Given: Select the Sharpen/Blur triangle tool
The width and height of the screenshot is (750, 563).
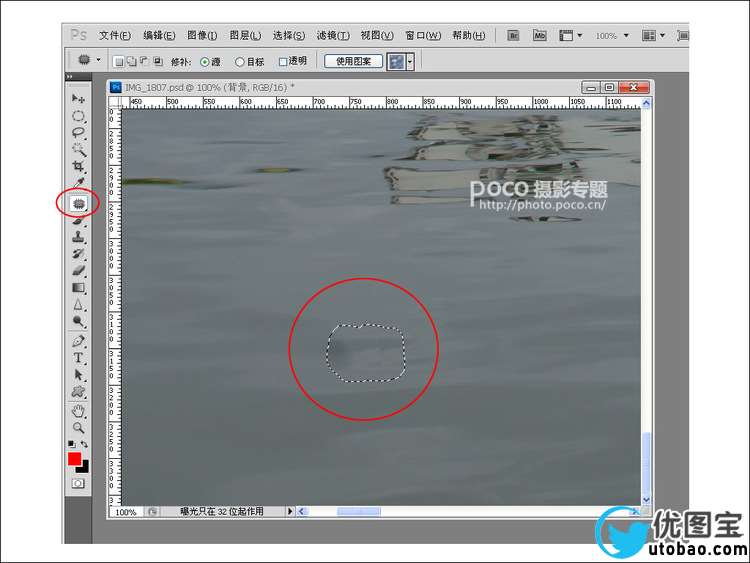Looking at the screenshot, I should point(78,305).
